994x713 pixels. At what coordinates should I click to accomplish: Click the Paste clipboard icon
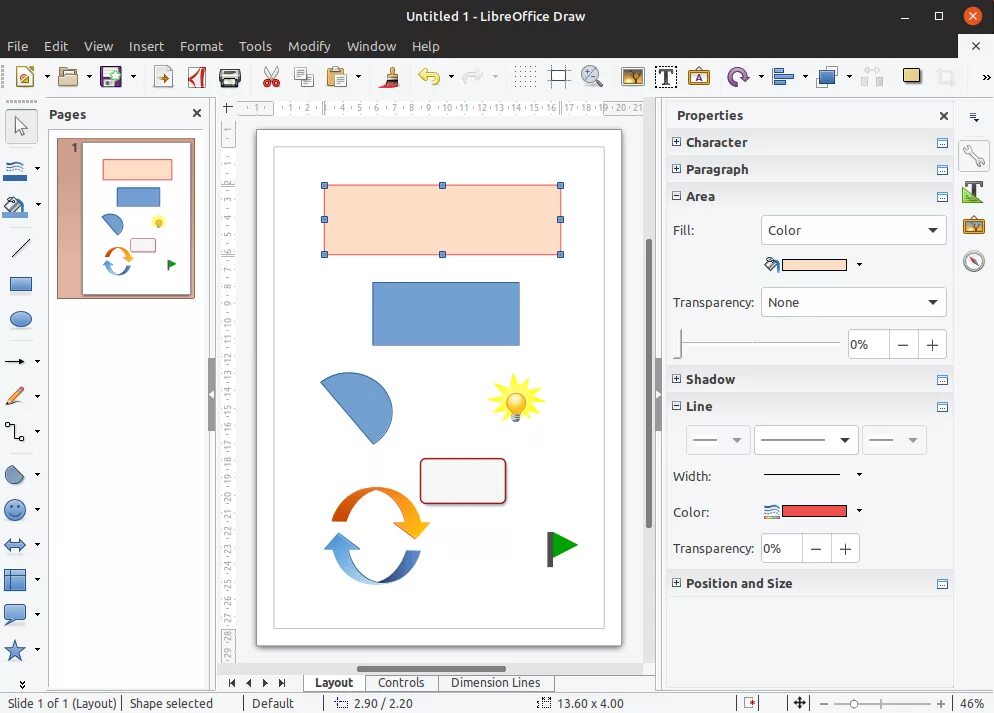[337, 77]
